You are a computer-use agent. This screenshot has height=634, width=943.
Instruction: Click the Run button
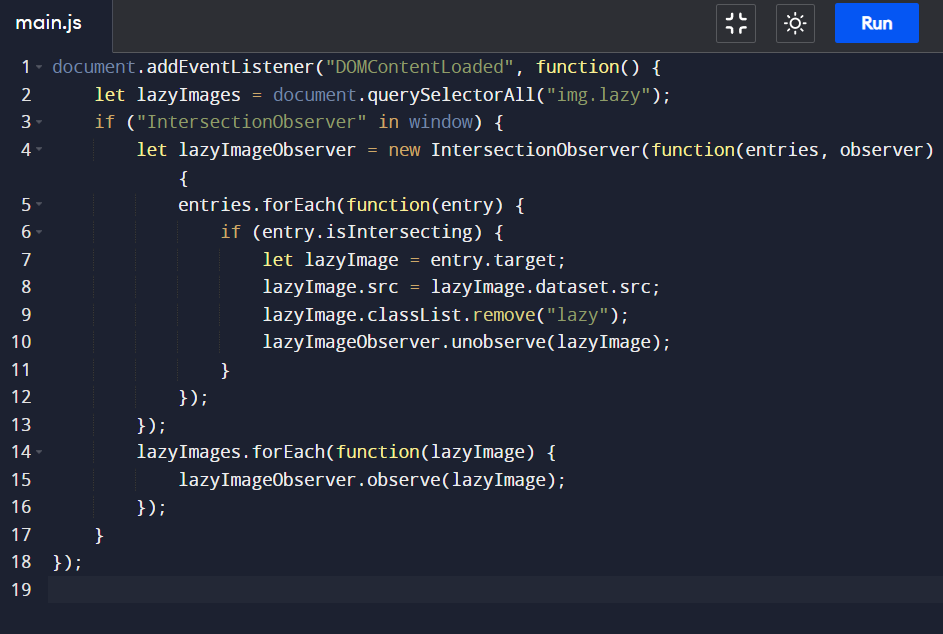point(876,23)
